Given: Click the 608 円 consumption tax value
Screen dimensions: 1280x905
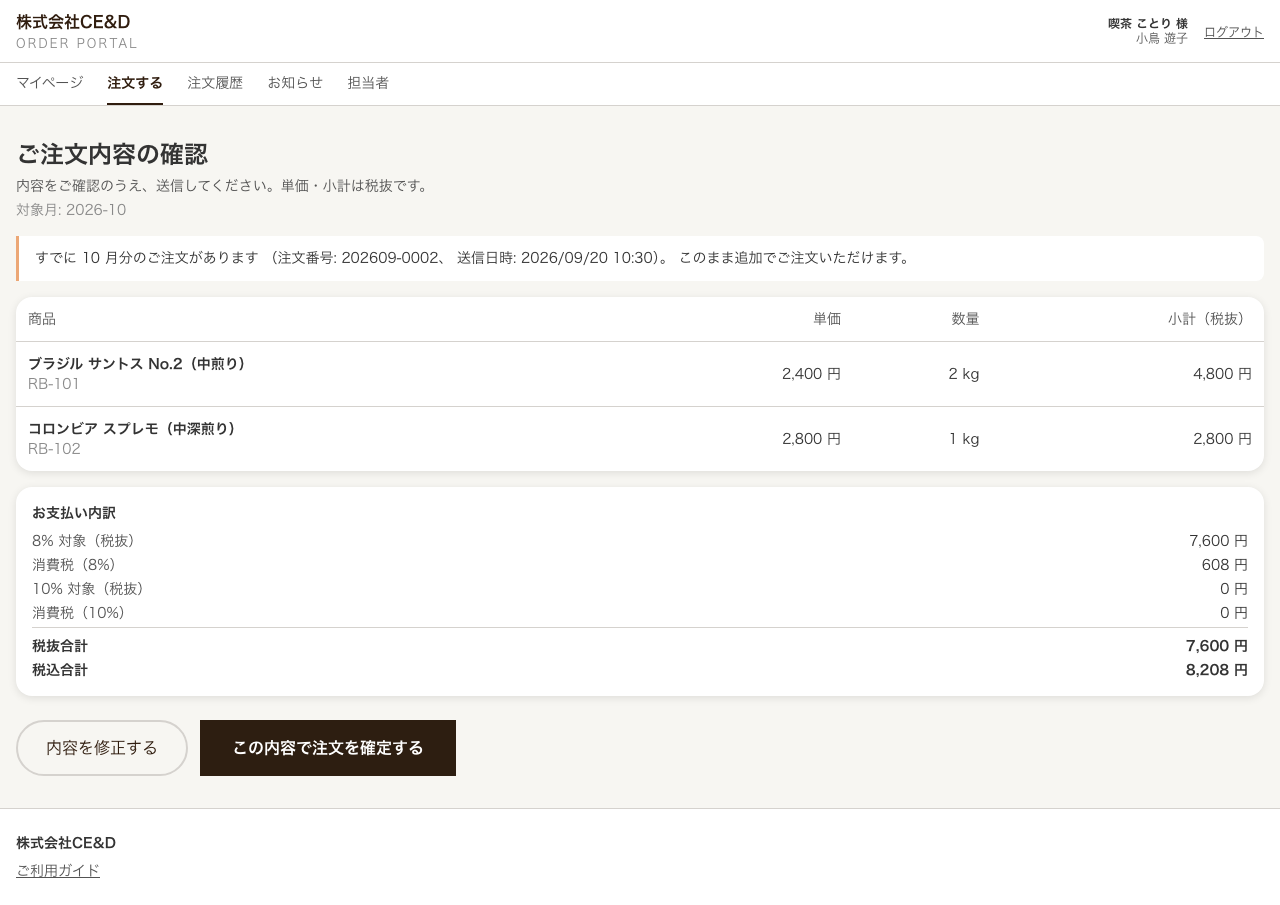Looking at the screenshot, I should (1225, 565).
